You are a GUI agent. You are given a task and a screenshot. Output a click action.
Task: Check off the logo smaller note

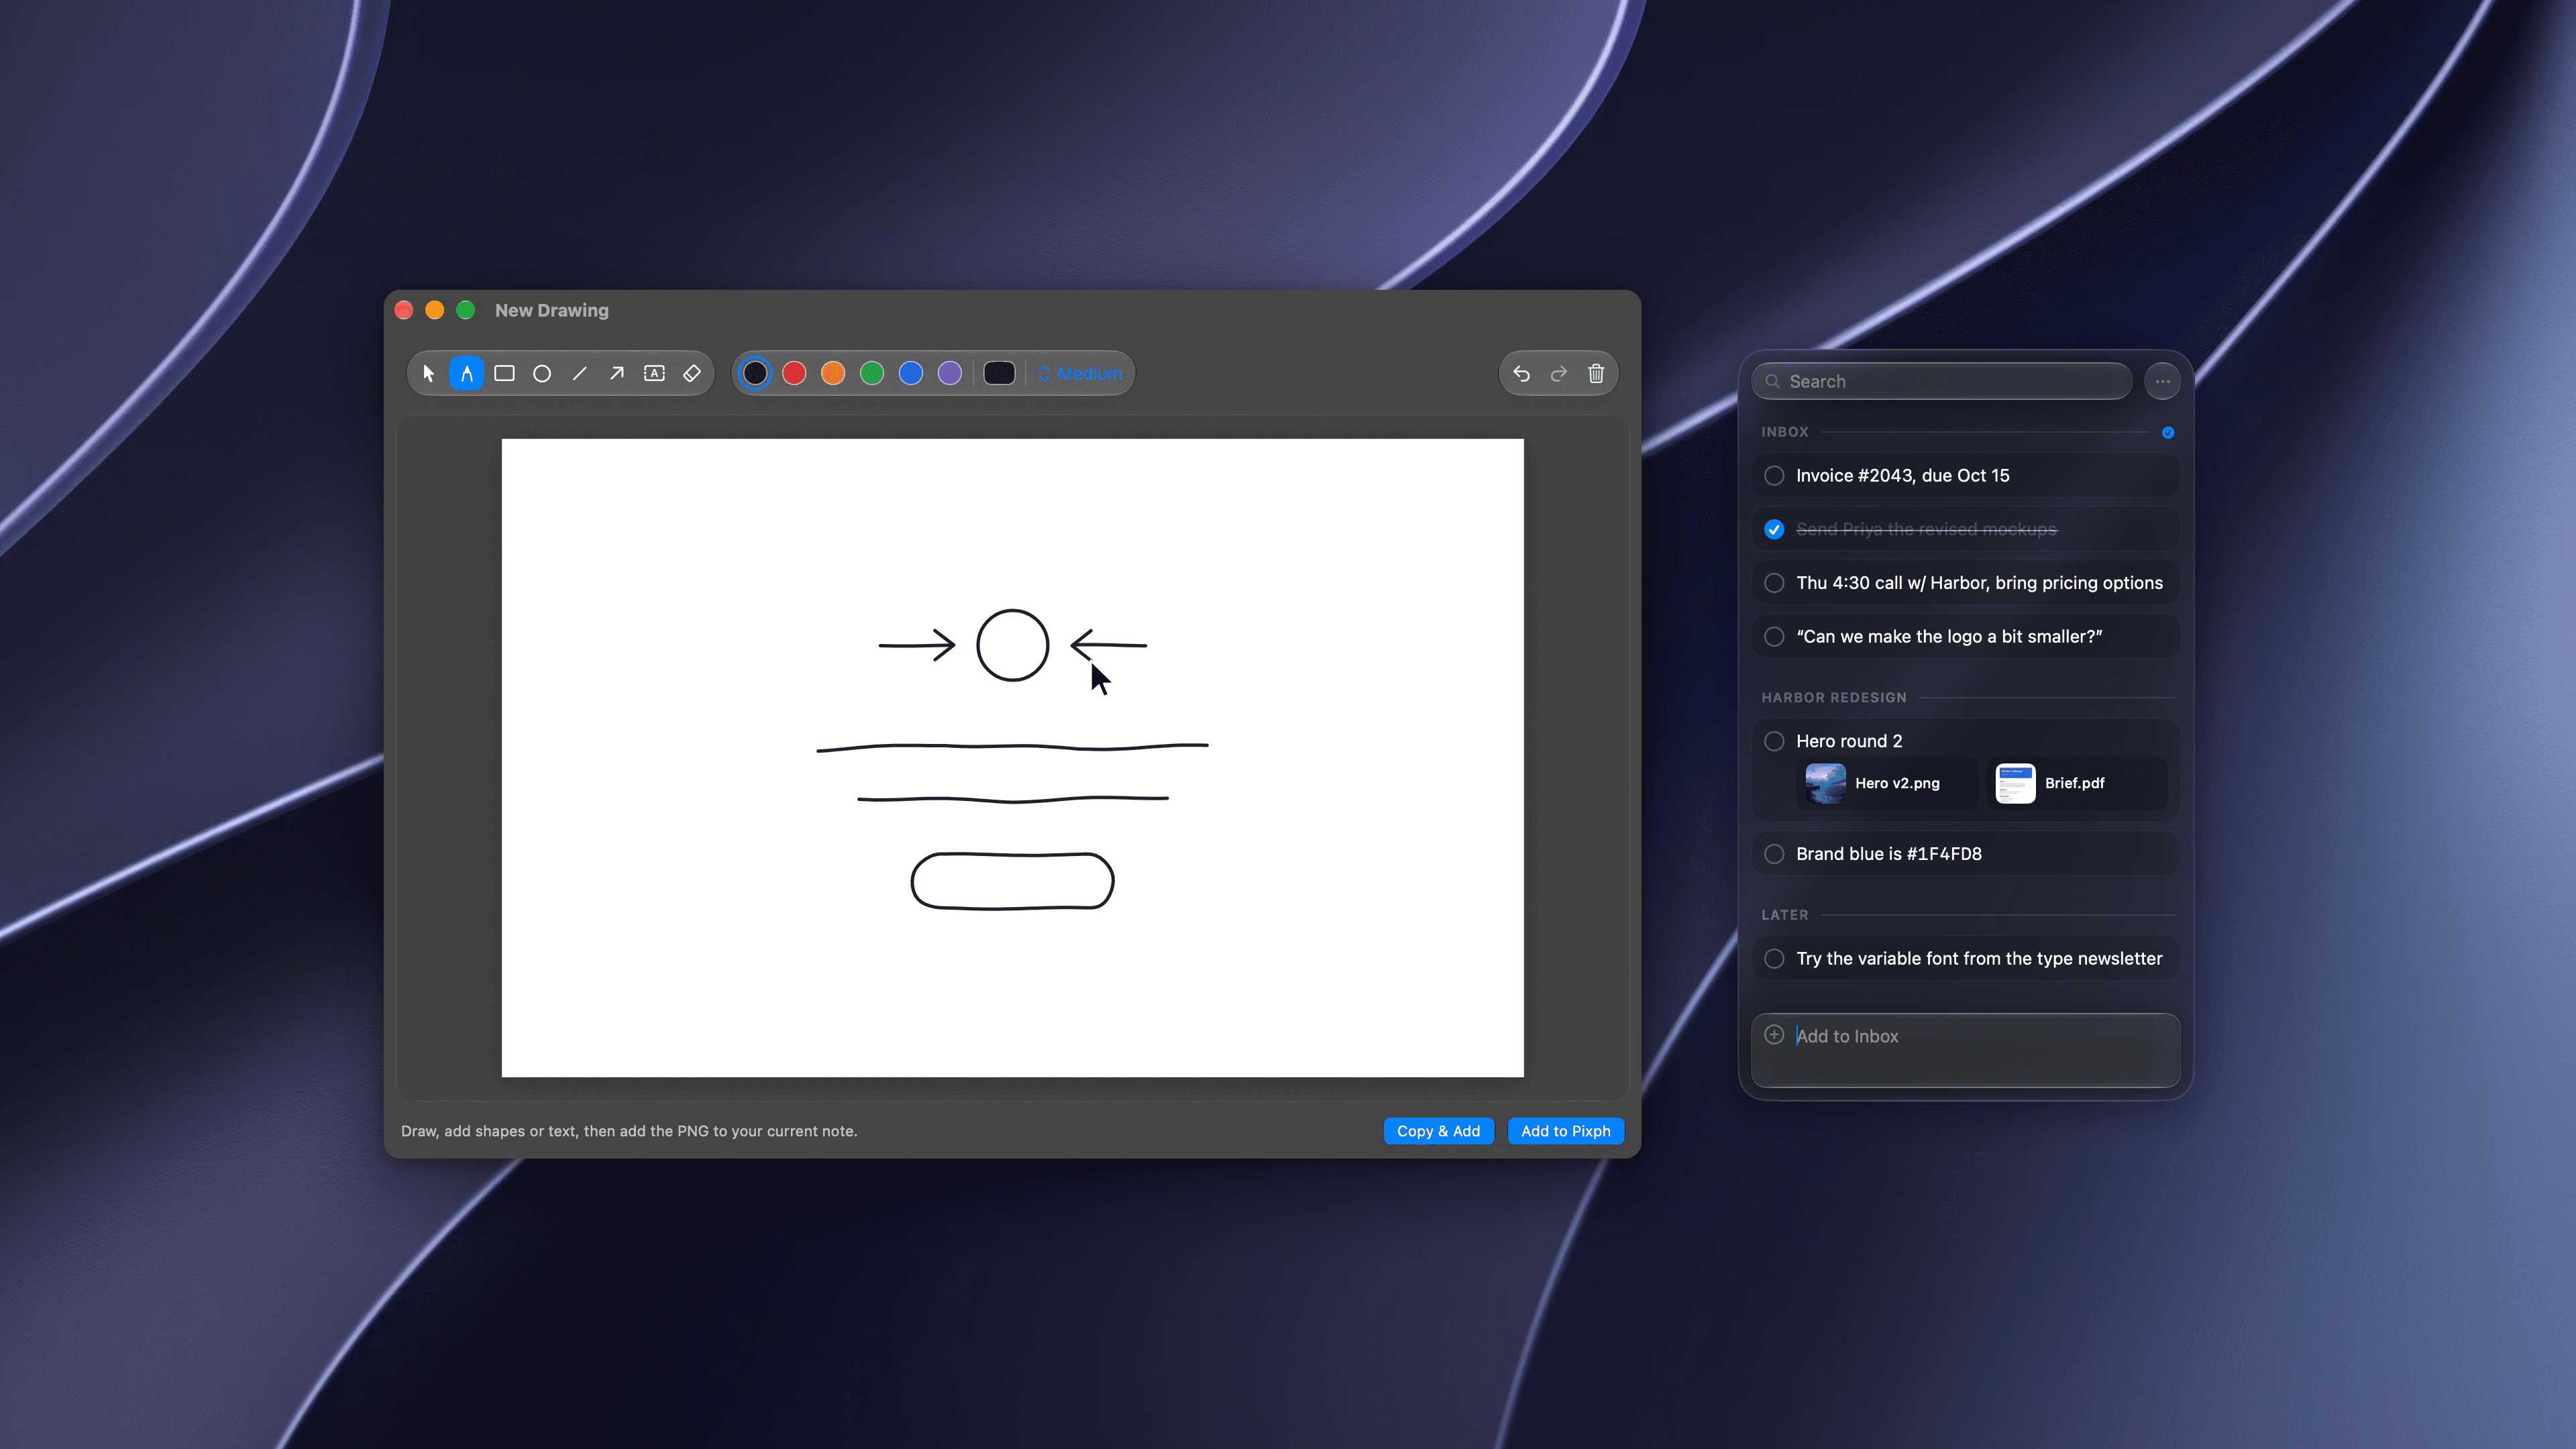[x=1774, y=636]
